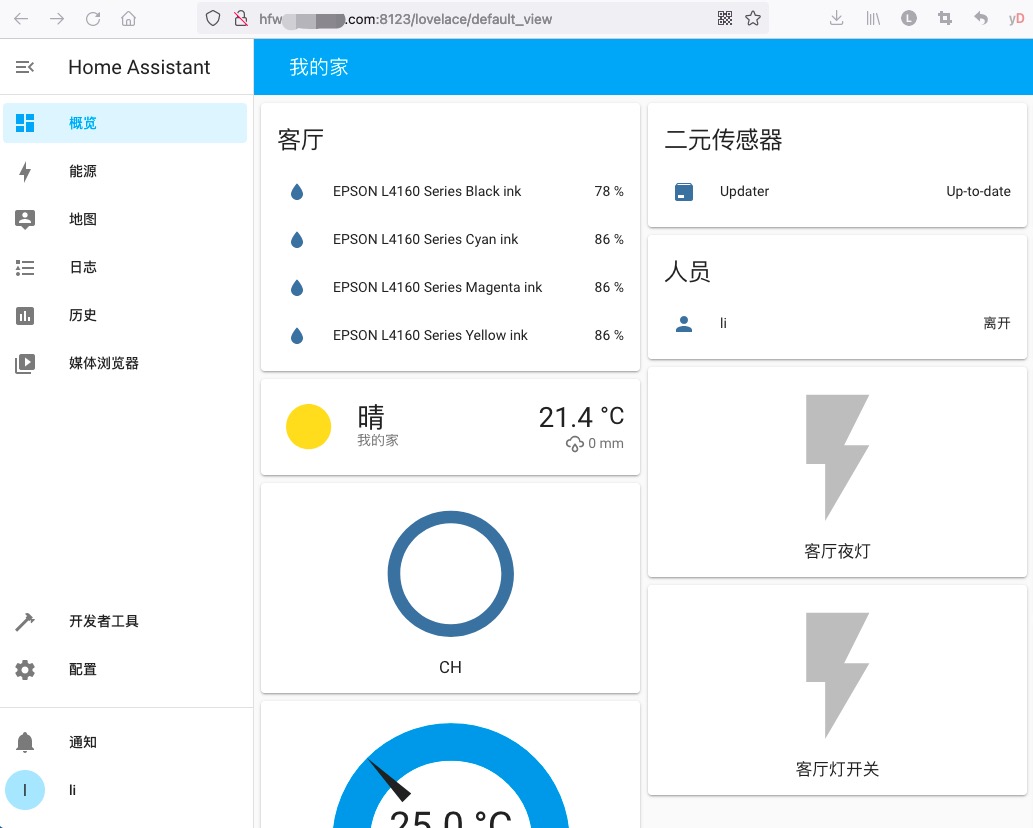Open the sunny weather sun icon
This screenshot has height=828, width=1033.
(x=308, y=426)
